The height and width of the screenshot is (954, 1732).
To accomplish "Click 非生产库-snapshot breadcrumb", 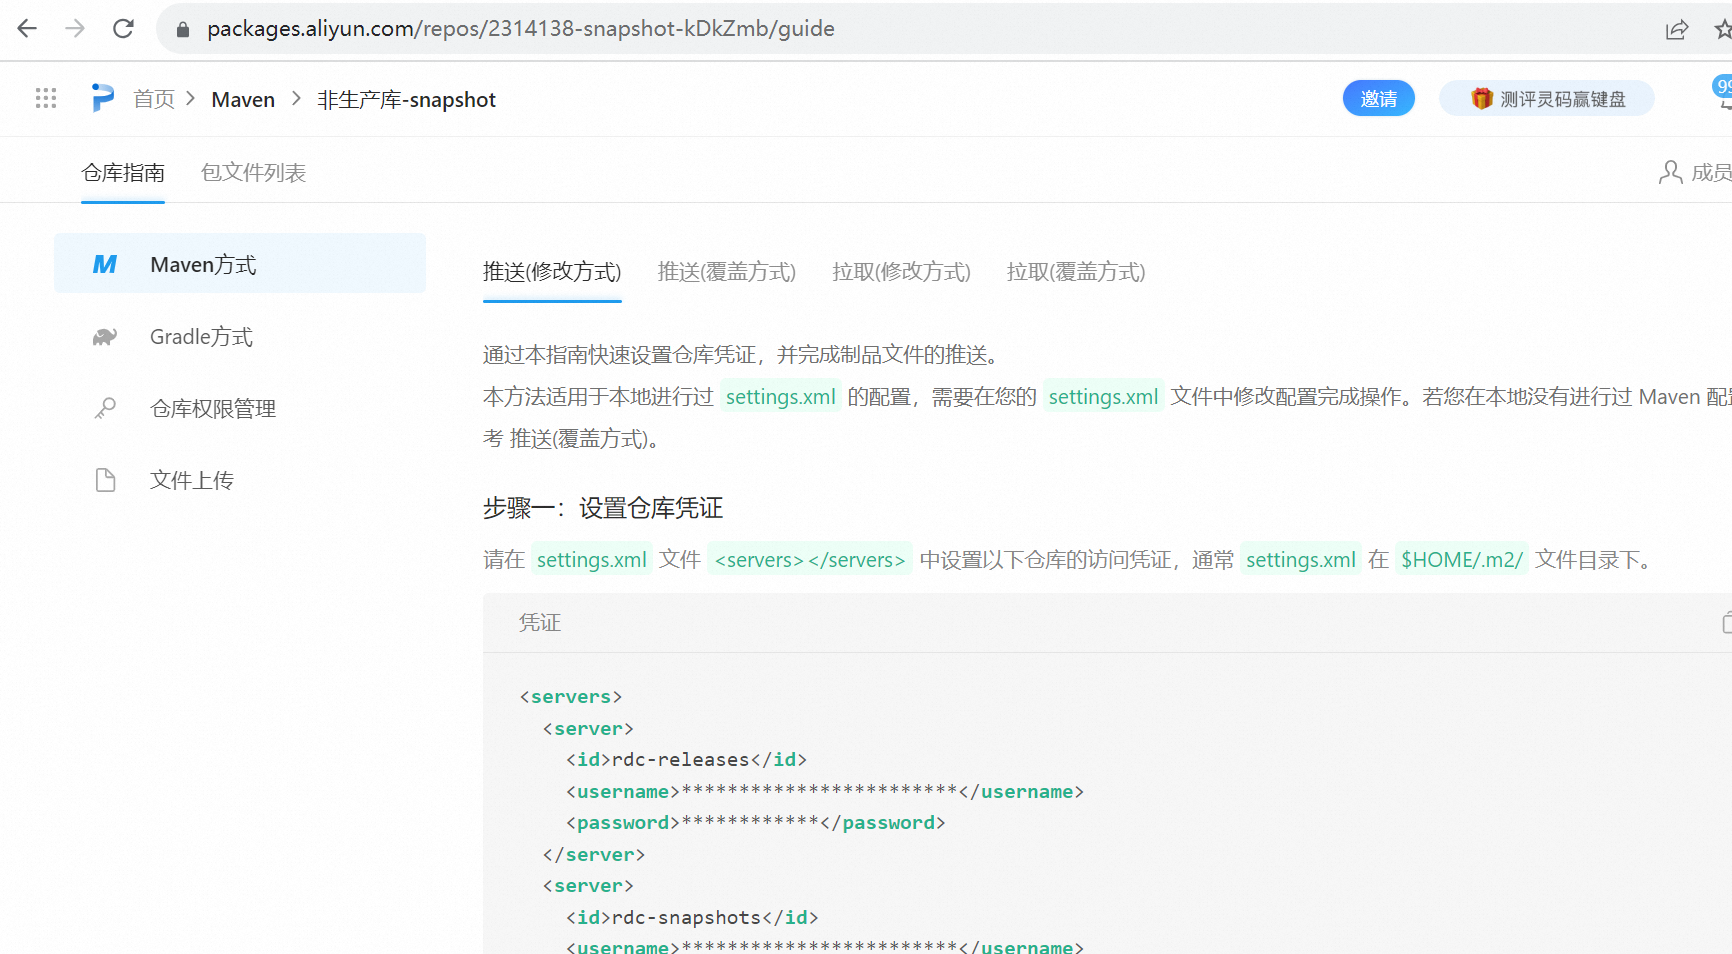I will pos(406,99).
